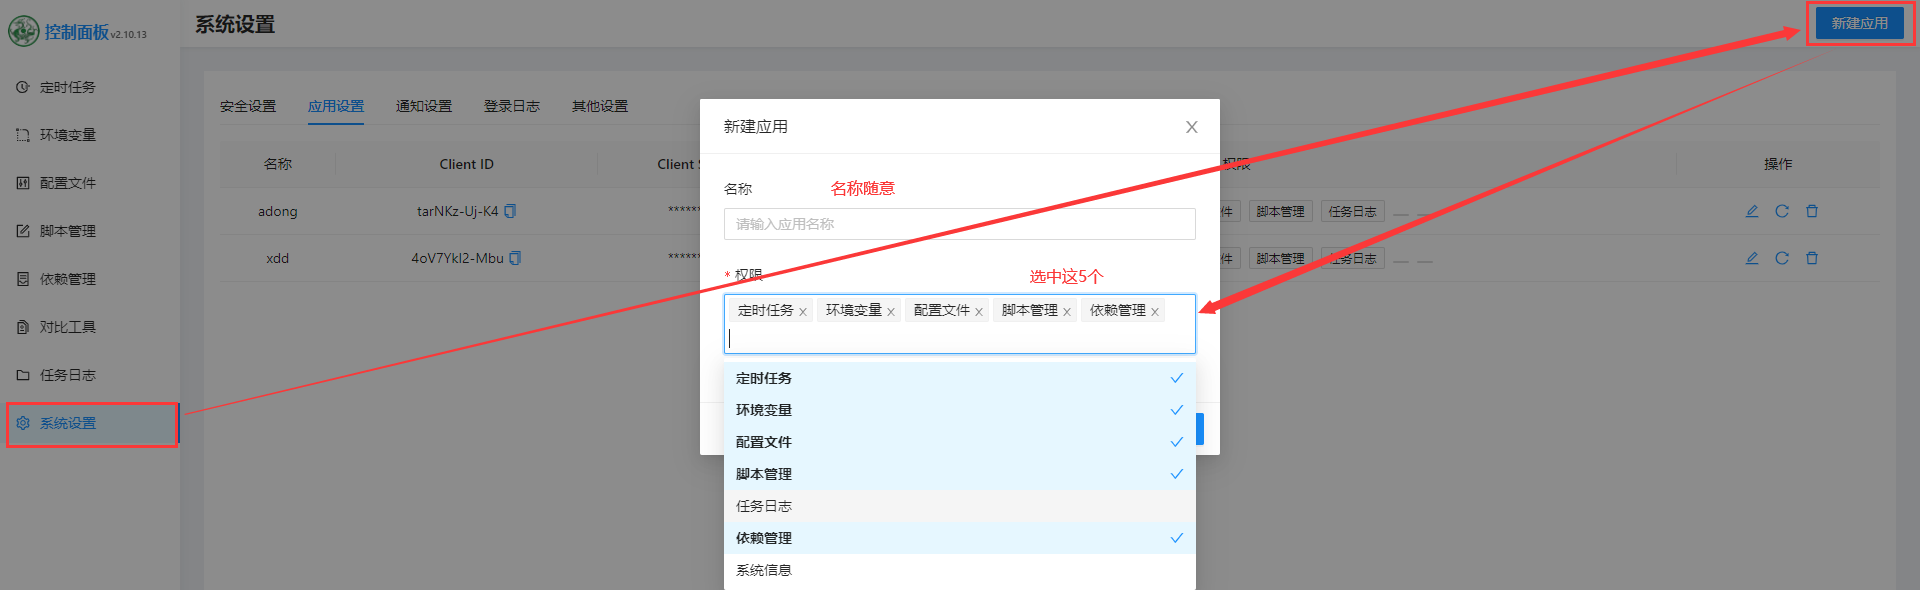
Task: Switch to the 登录日志 tab
Action: point(512,106)
